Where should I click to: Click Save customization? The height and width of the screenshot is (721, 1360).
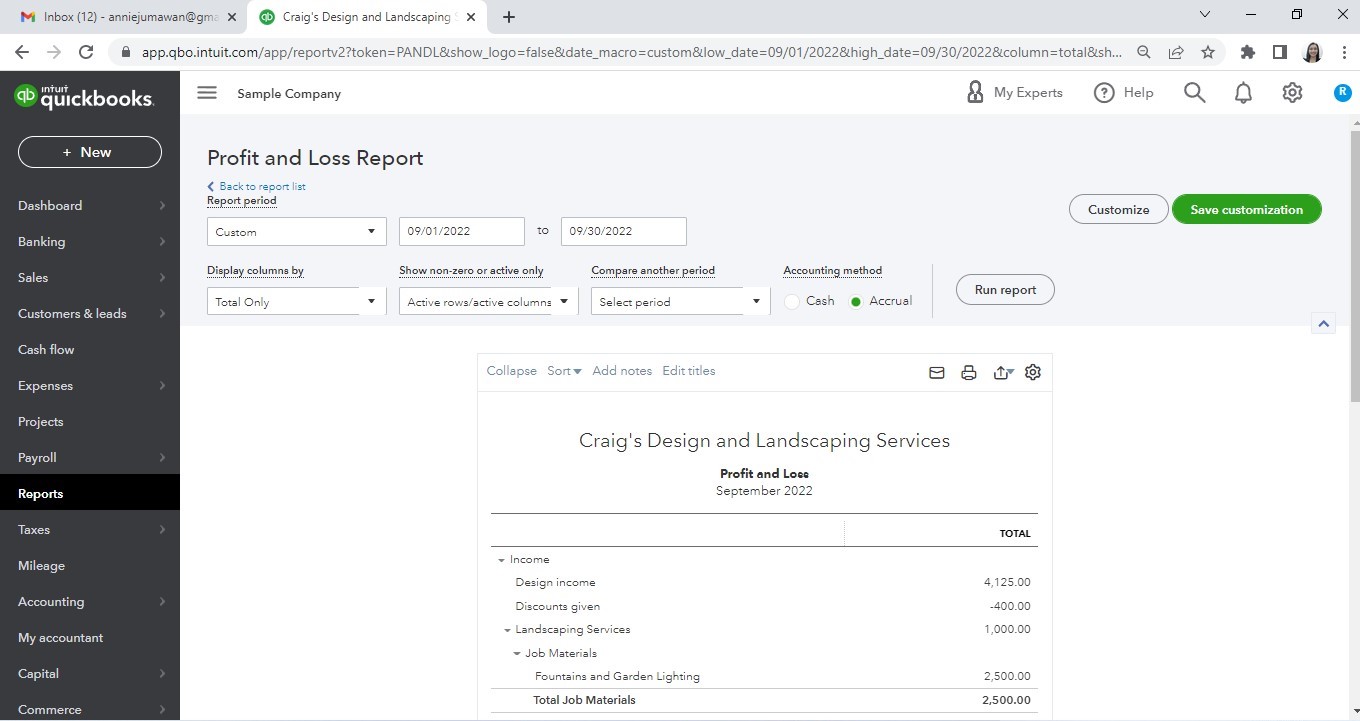pyautogui.click(x=1246, y=209)
